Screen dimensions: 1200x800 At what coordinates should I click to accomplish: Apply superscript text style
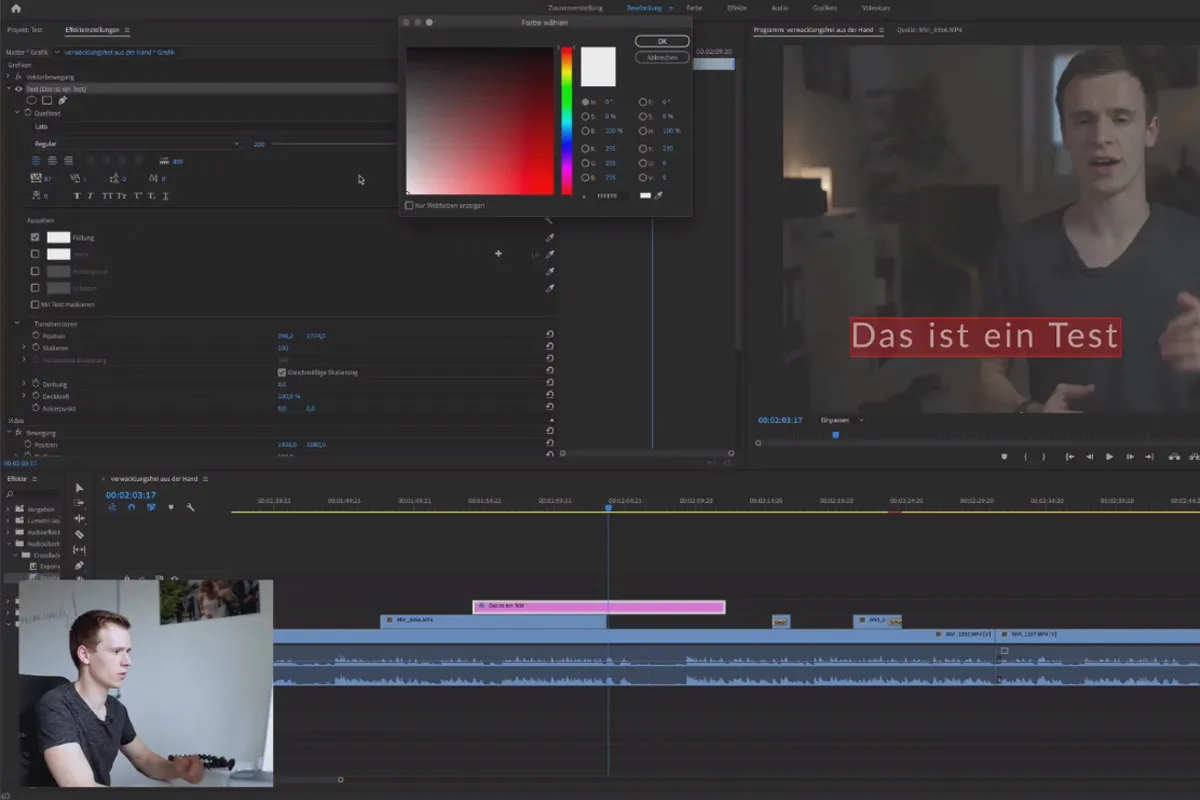[x=138, y=196]
